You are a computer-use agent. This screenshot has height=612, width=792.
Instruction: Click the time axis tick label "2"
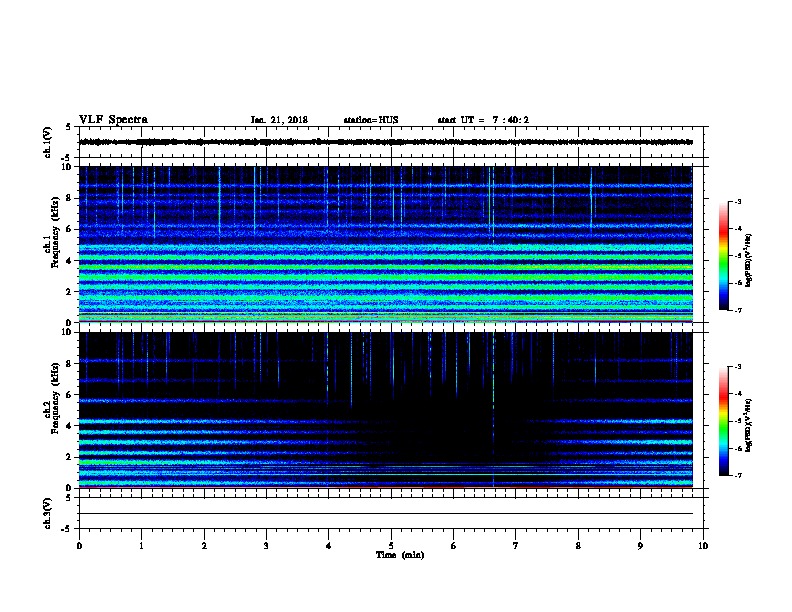pos(204,545)
